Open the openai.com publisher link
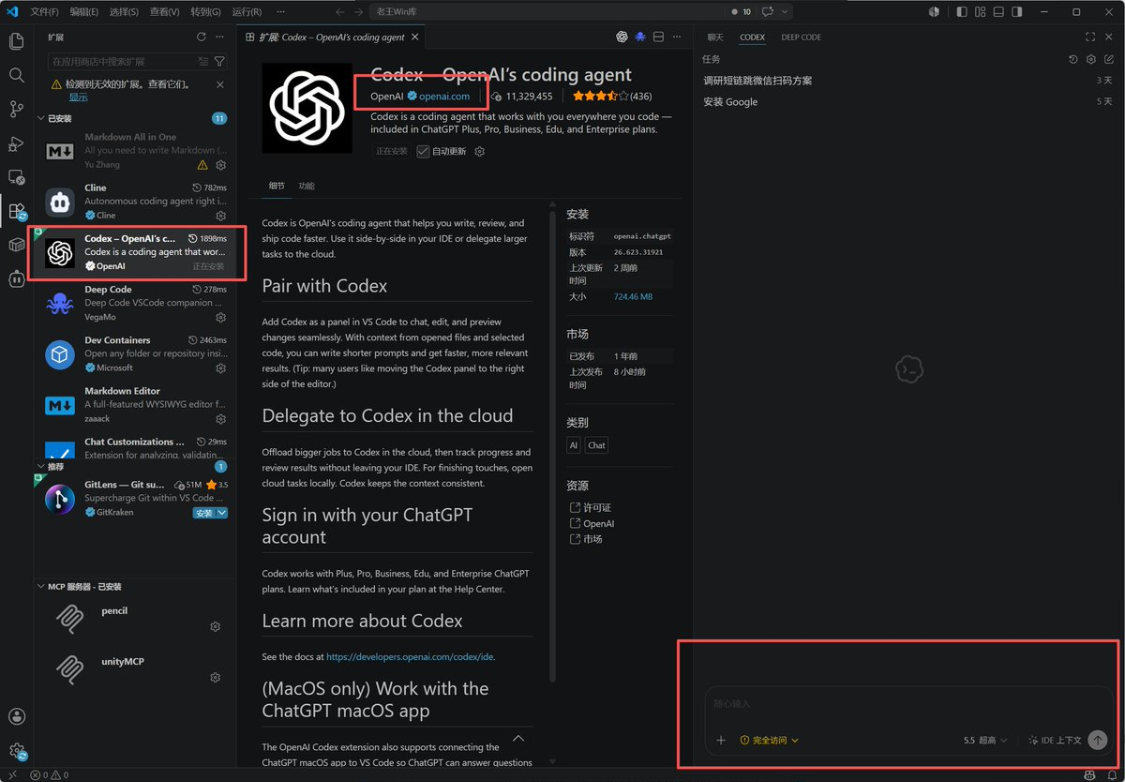Viewport: 1125px width, 782px height. [444, 96]
